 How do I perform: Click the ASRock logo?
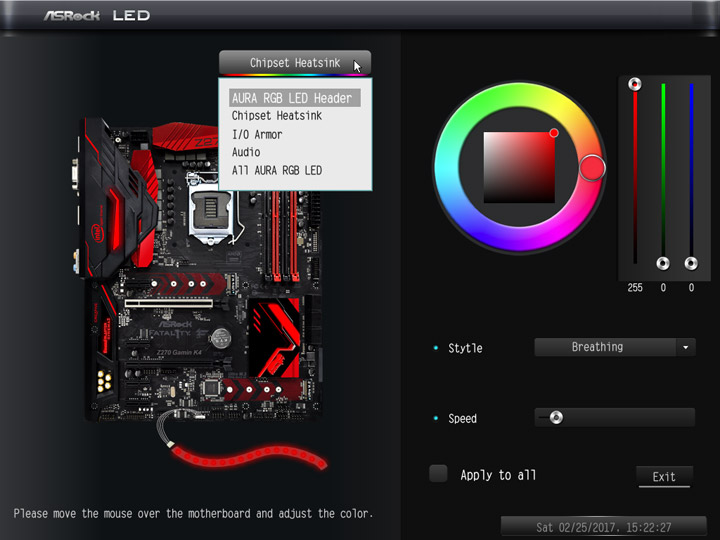point(72,16)
